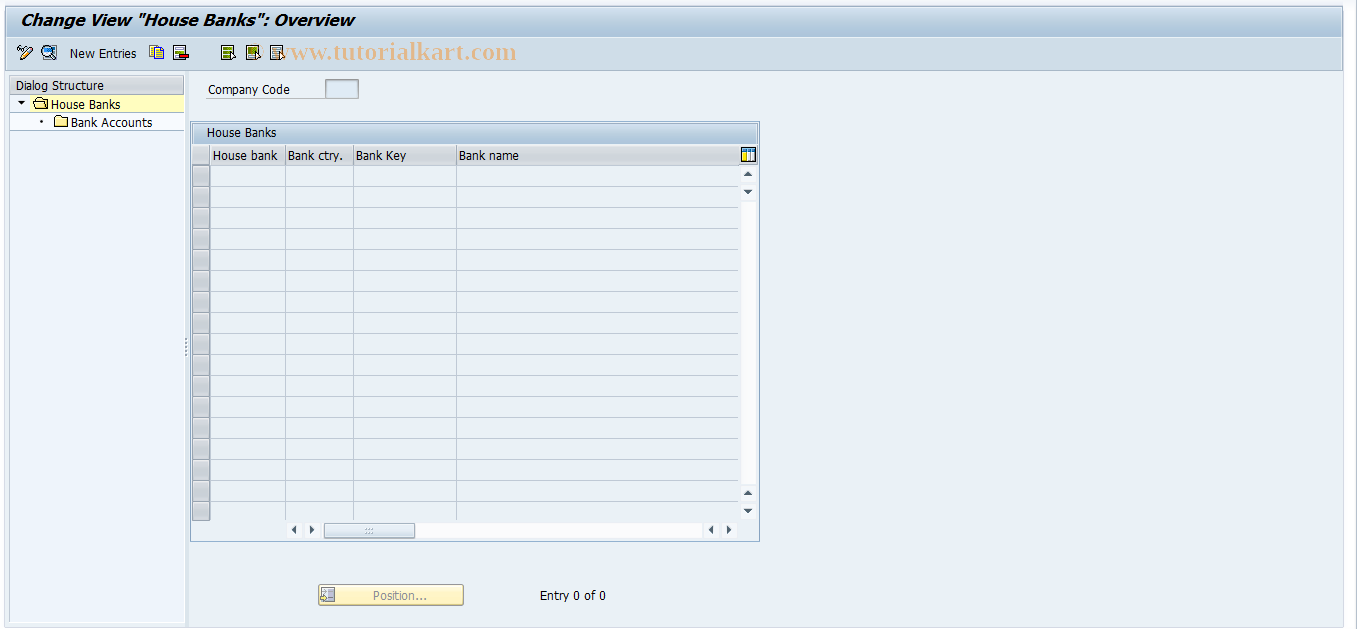Click the Delete entry icon
The image size is (1357, 629).
[181, 53]
